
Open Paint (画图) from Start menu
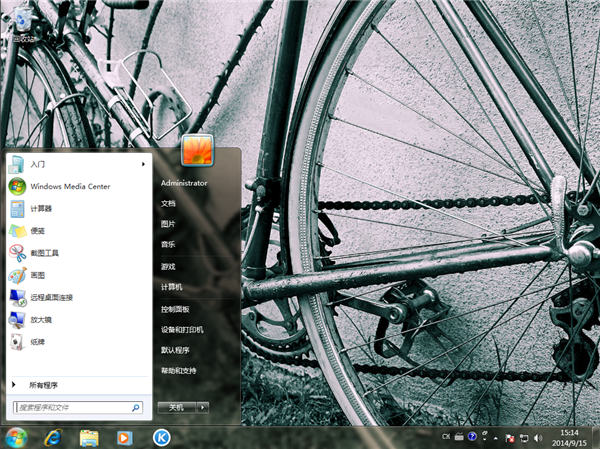click(37, 275)
